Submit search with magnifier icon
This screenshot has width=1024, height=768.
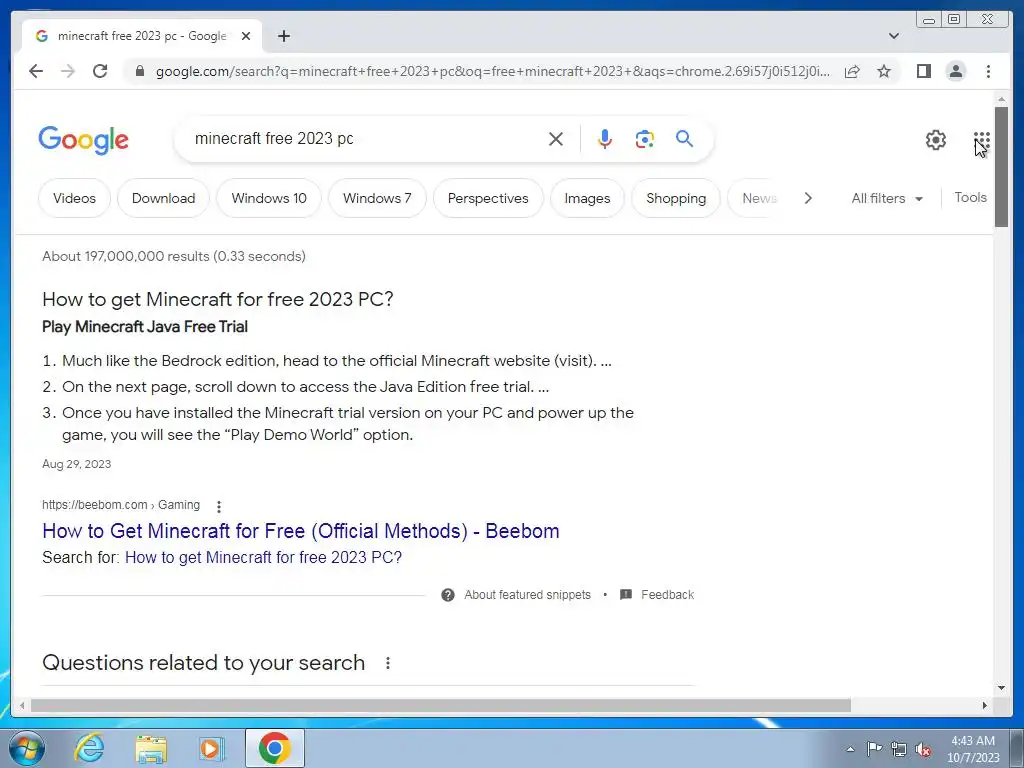684,138
